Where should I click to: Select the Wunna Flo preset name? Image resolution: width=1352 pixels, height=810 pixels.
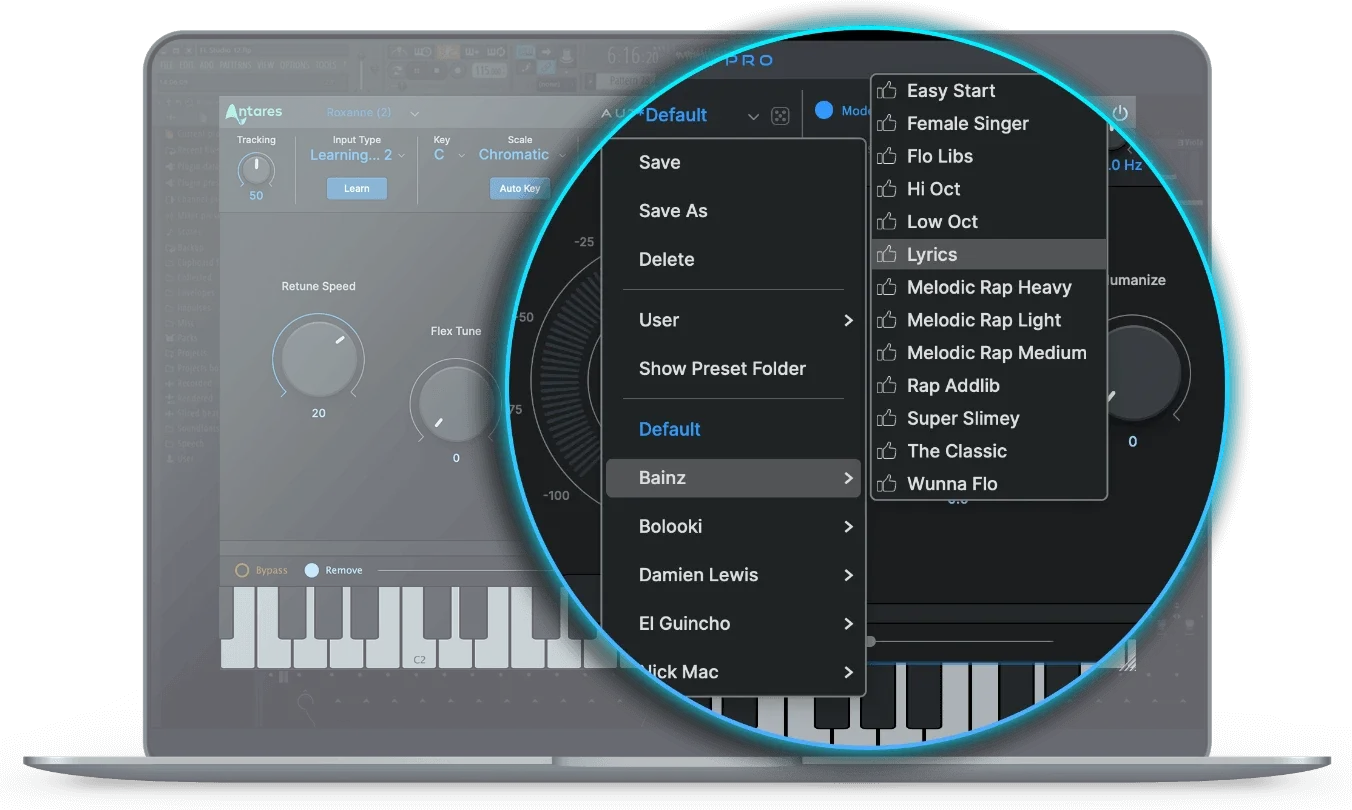pyautogui.click(x=952, y=484)
